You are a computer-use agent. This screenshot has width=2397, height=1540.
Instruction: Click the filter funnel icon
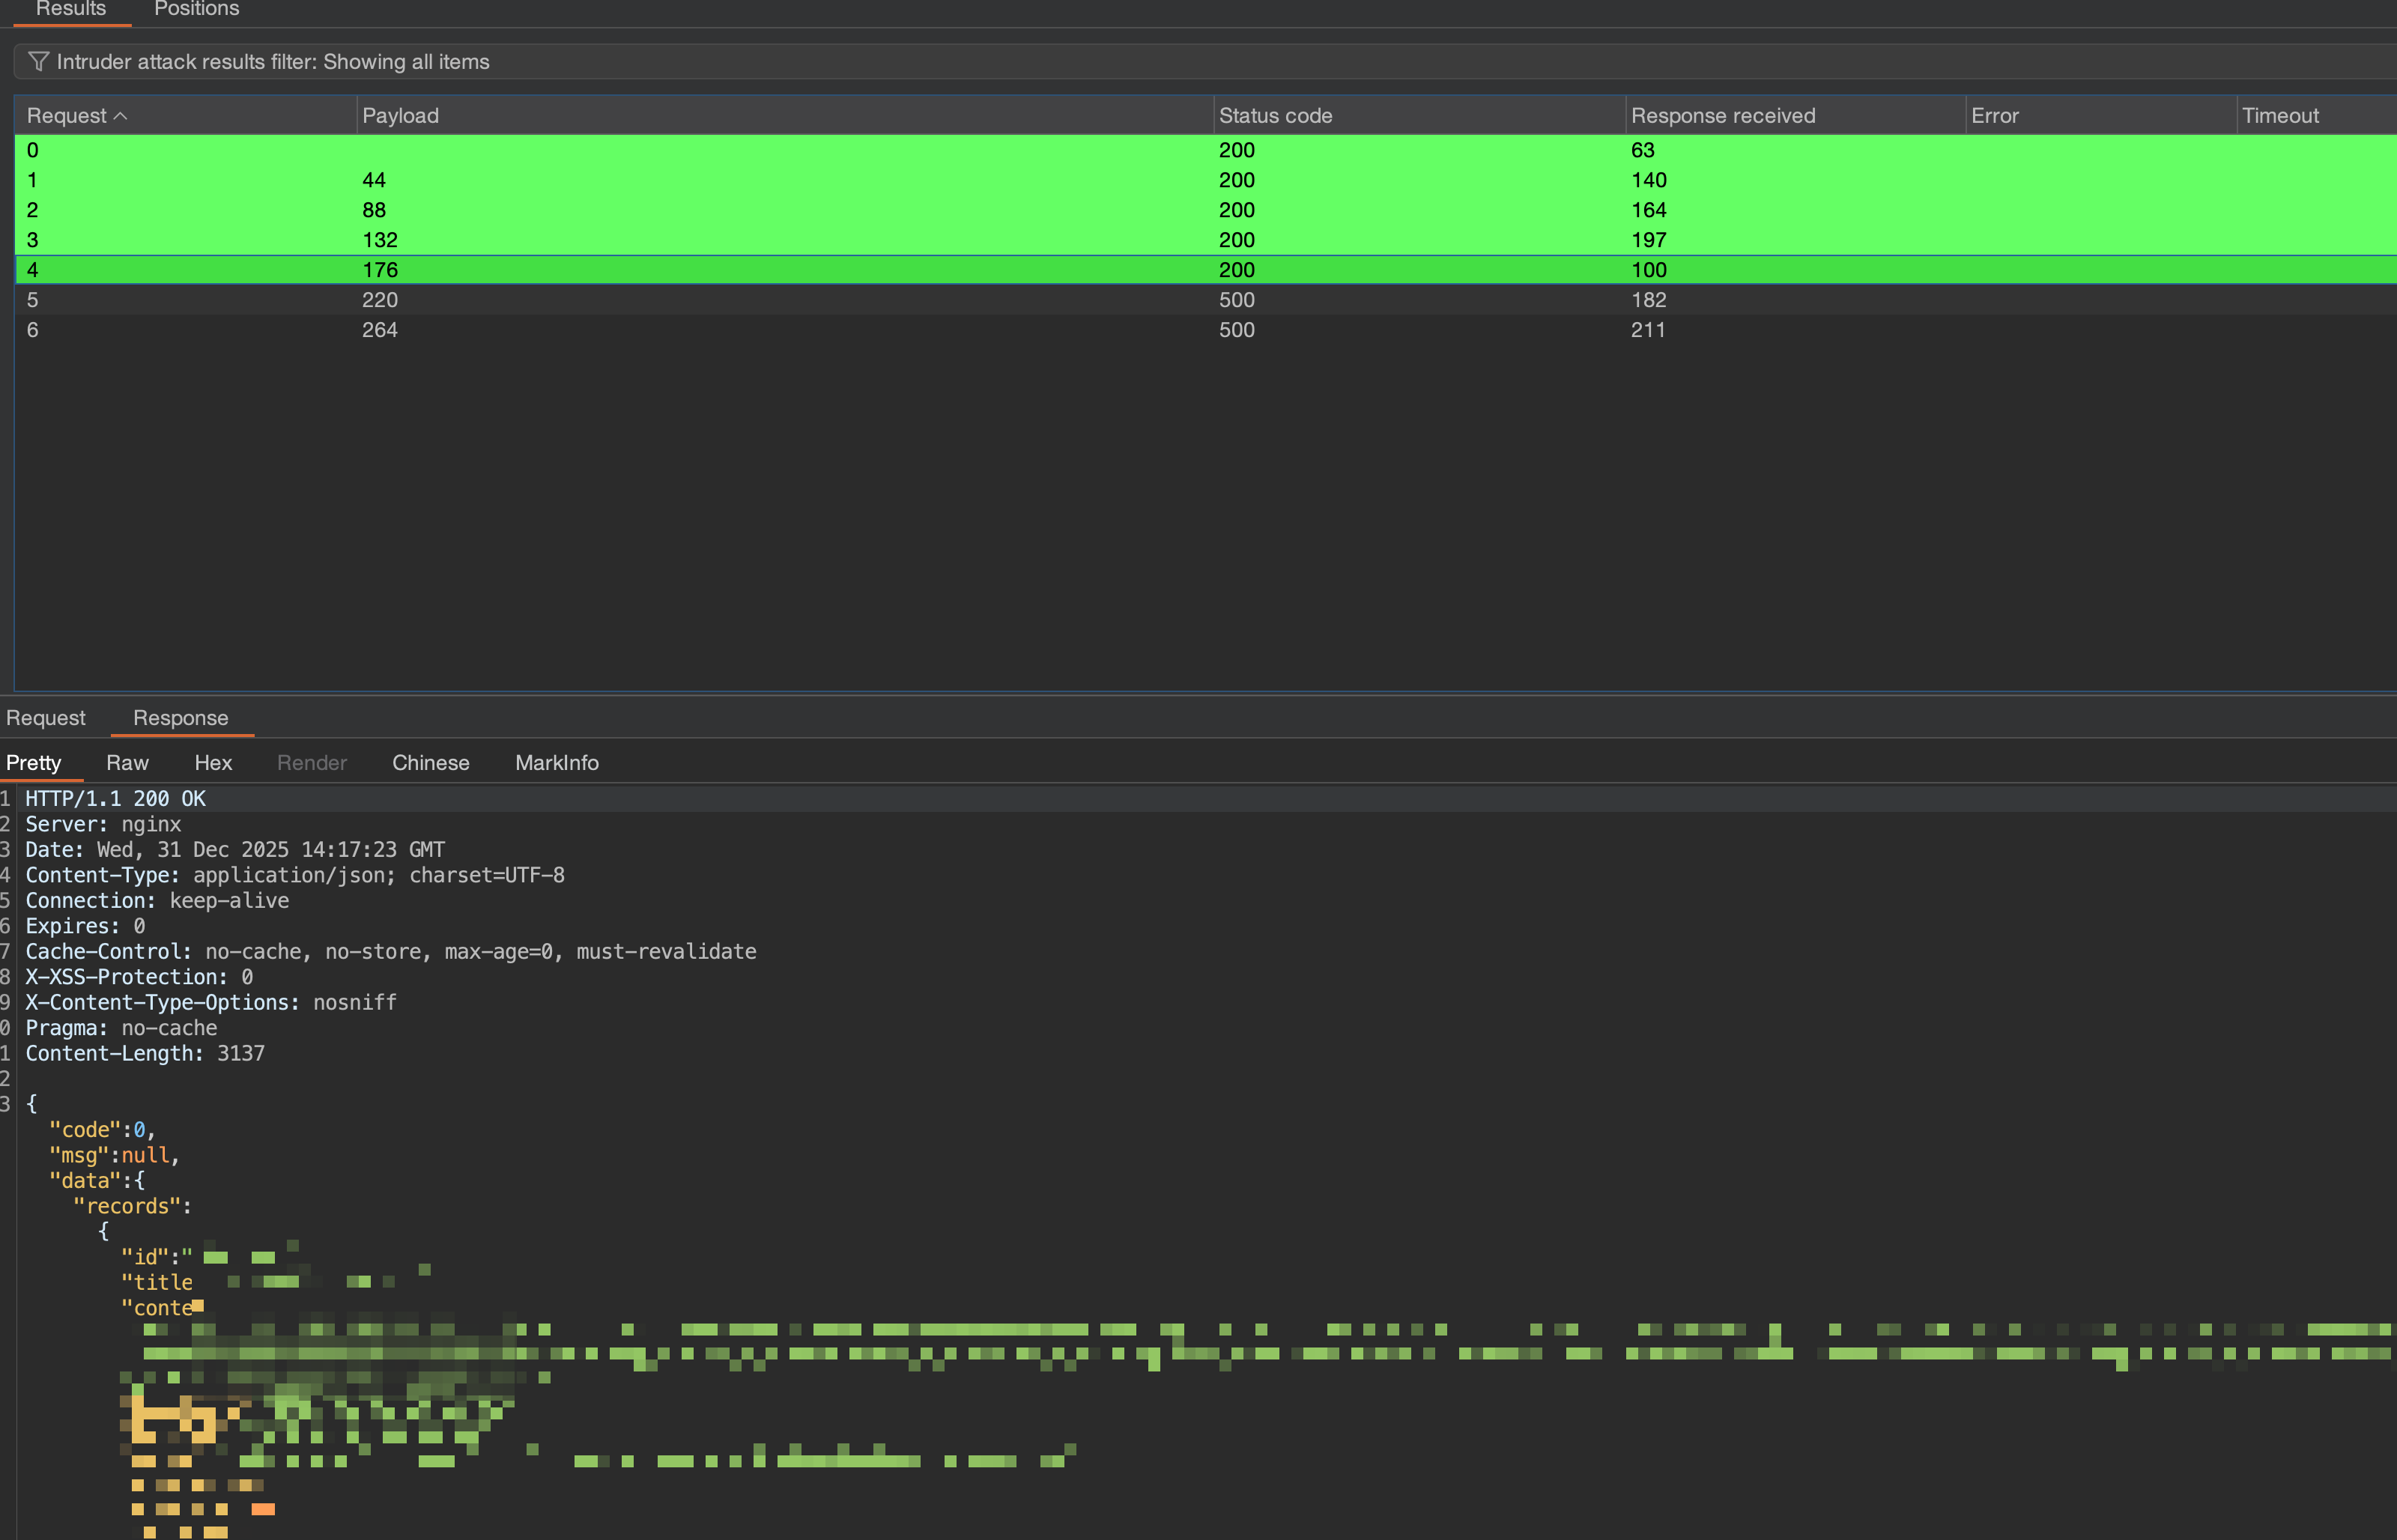click(x=38, y=62)
